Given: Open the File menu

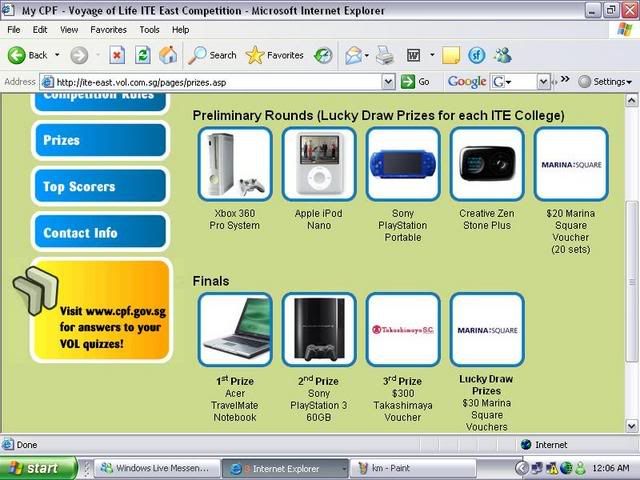Looking at the screenshot, I should (x=13, y=30).
